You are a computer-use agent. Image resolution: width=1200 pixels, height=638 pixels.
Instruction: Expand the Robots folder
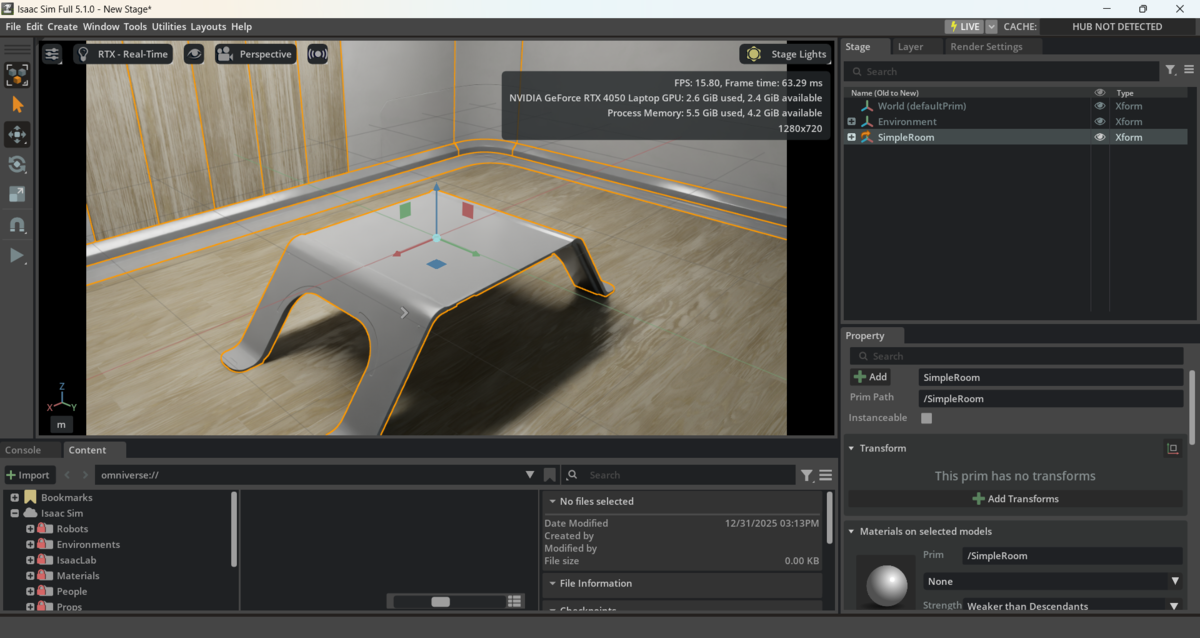point(31,529)
